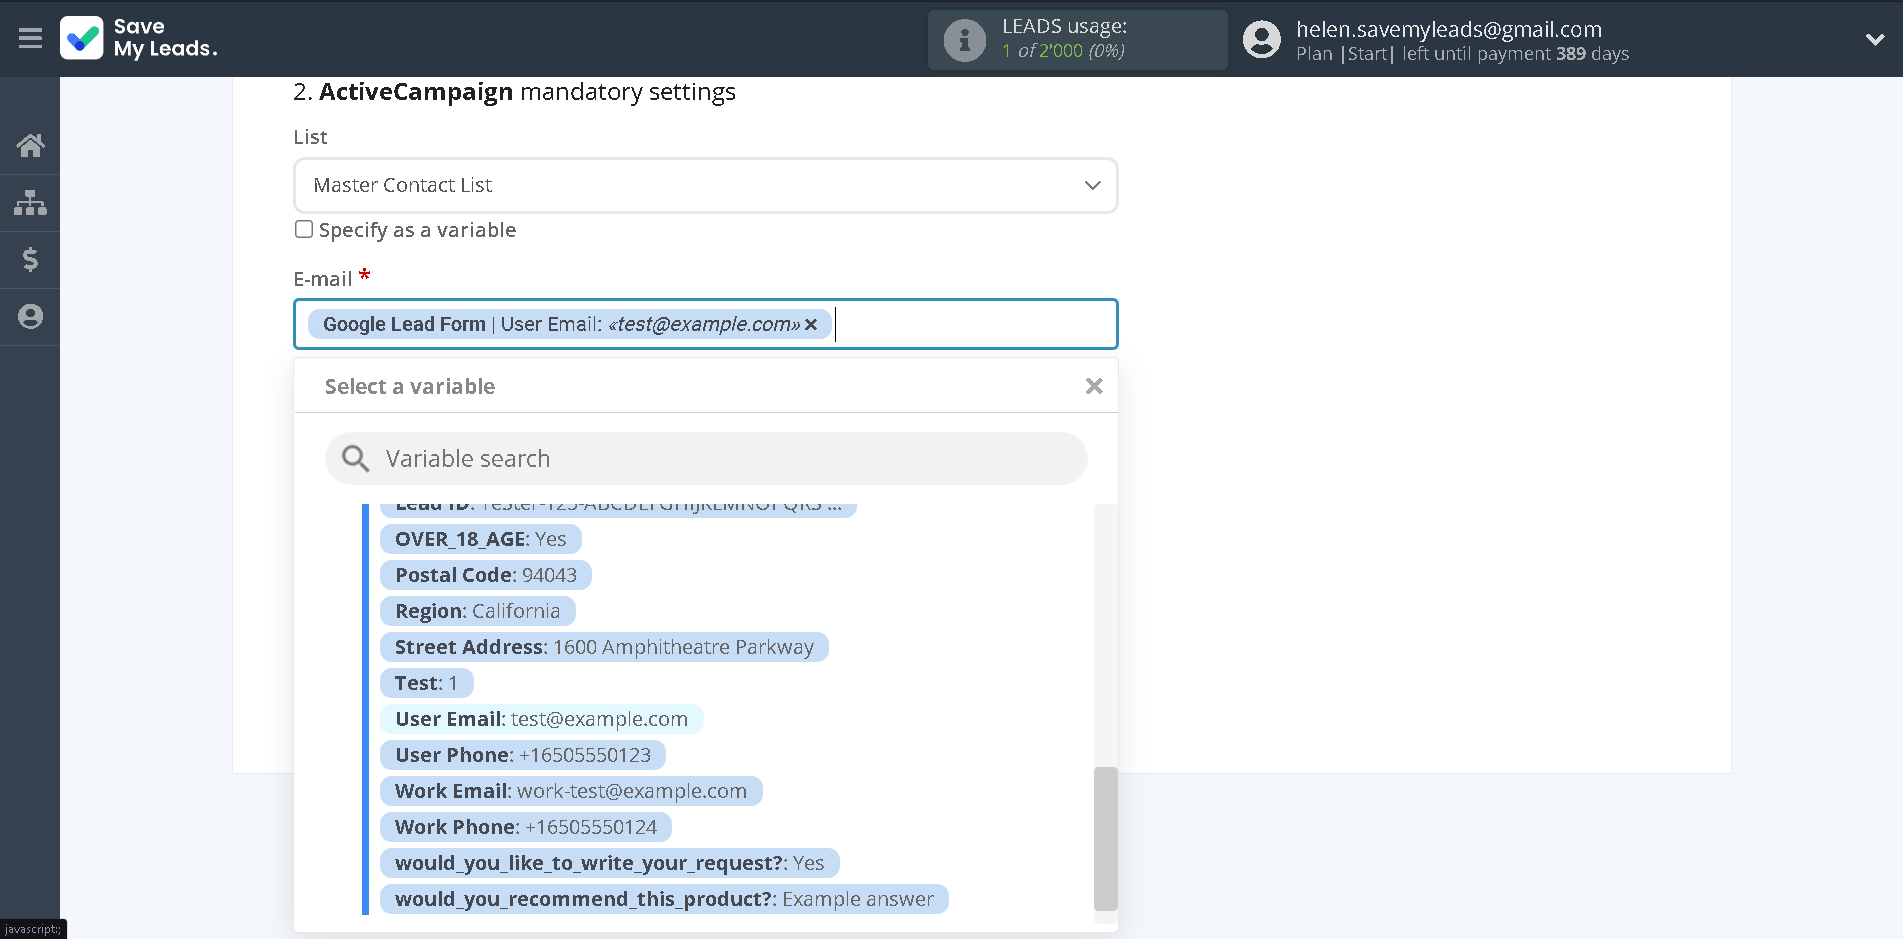
Task: Click the LEADS usage info icon
Action: pyautogui.click(x=964, y=40)
